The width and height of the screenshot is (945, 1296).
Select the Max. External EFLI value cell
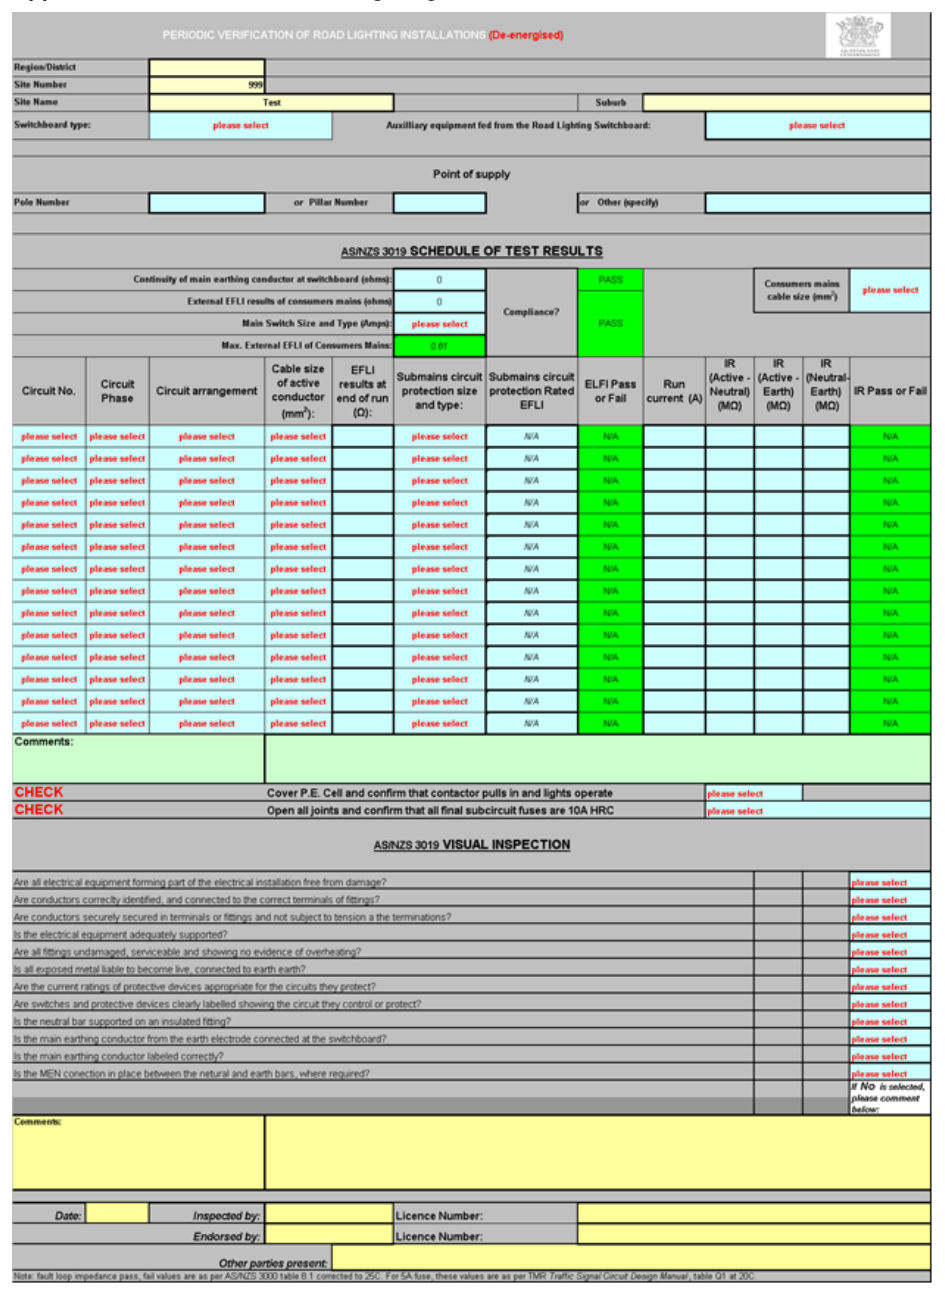(x=440, y=346)
